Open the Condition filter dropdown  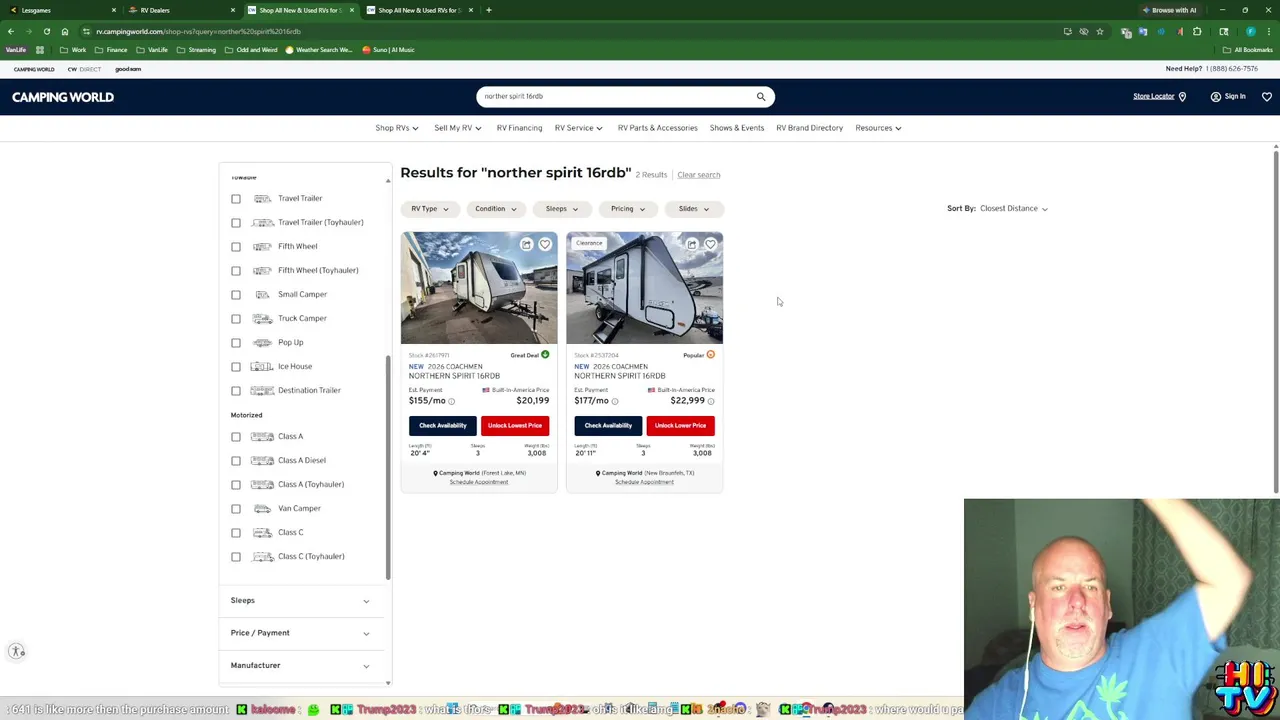pos(496,209)
